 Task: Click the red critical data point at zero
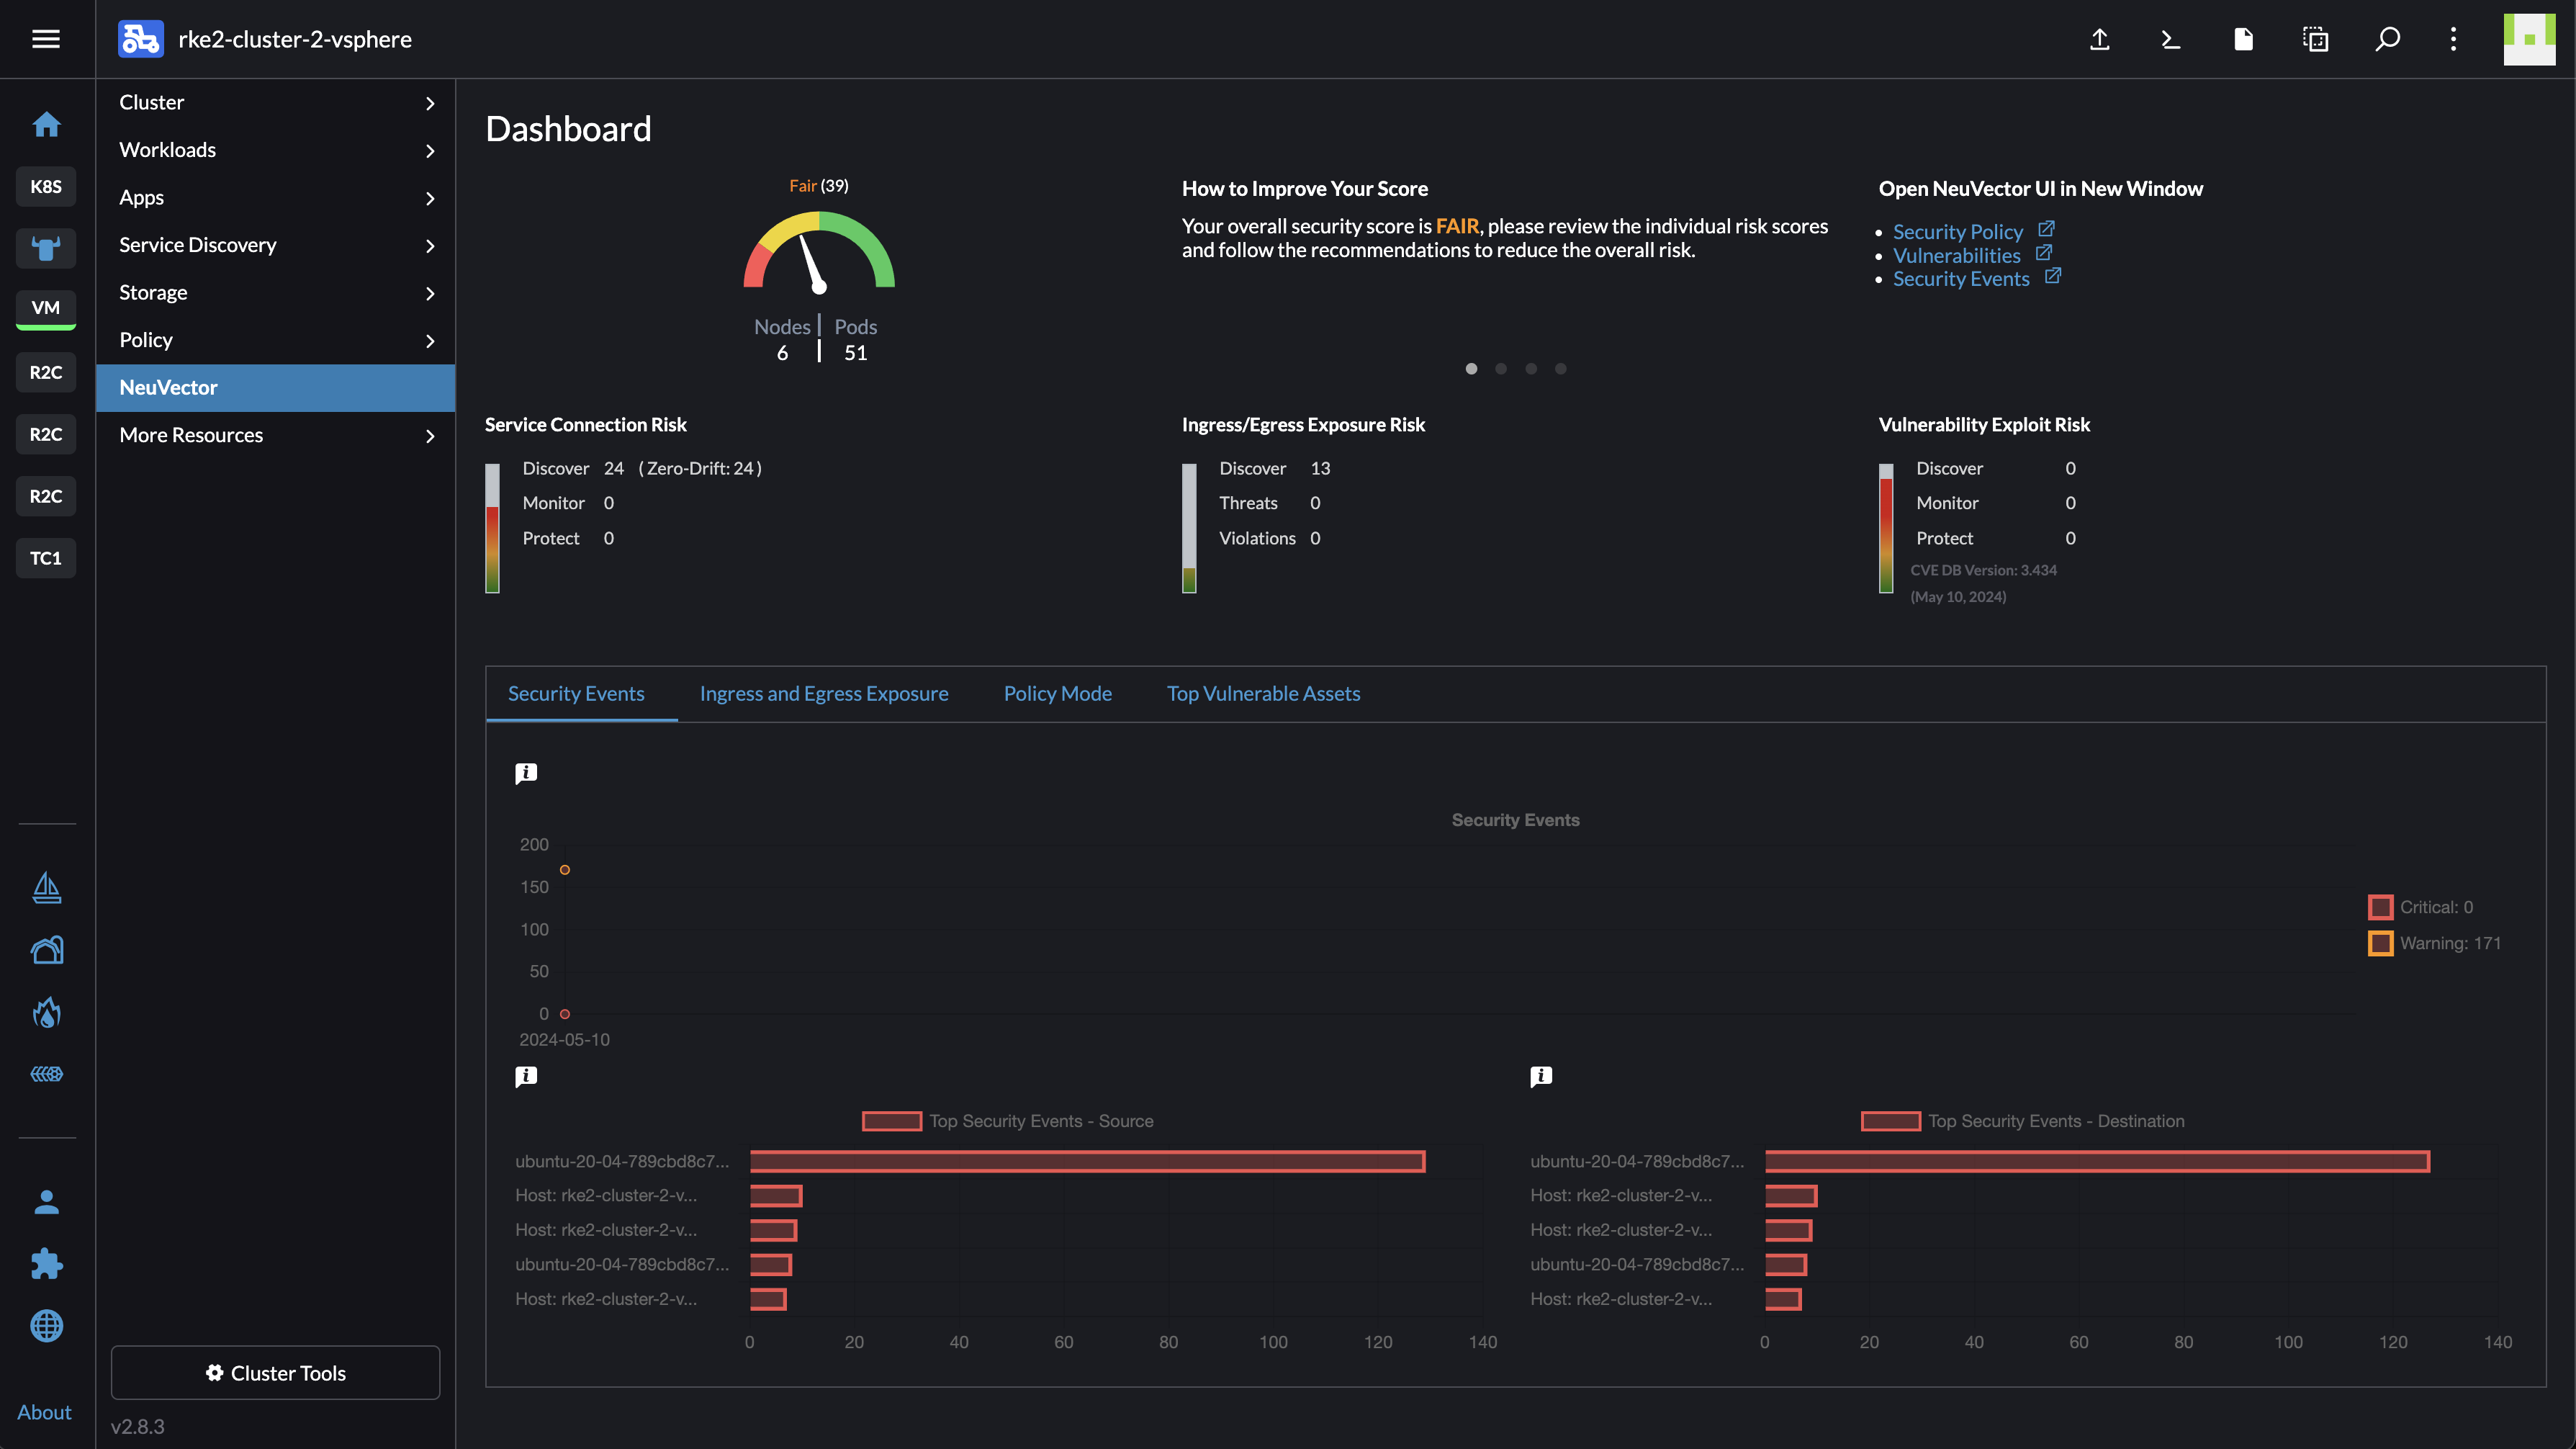565,1014
